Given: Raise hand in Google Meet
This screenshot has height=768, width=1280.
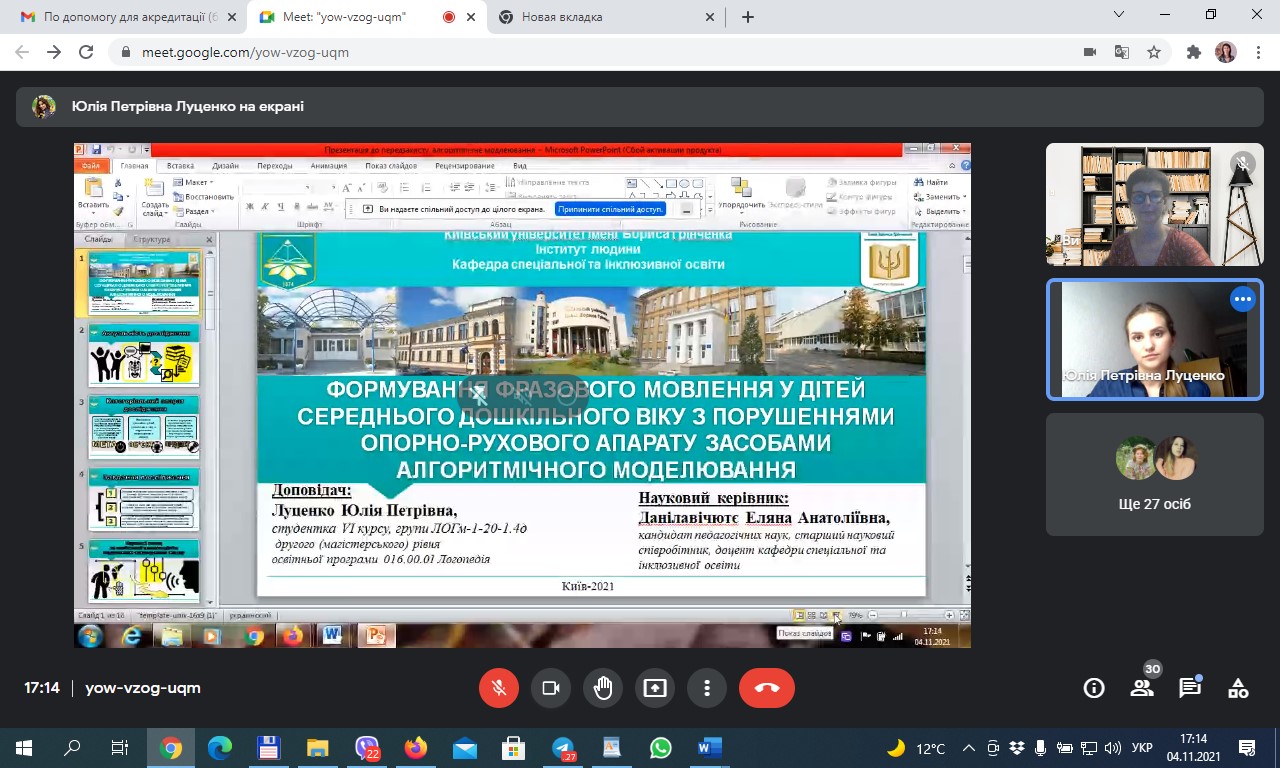Looking at the screenshot, I should pyautogui.click(x=603, y=688).
